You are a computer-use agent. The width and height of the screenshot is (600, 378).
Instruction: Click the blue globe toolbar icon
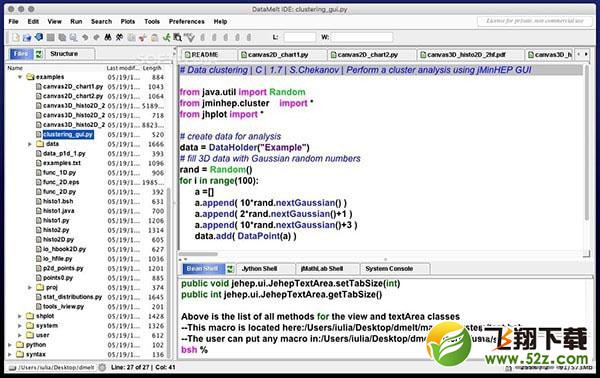[39, 37]
